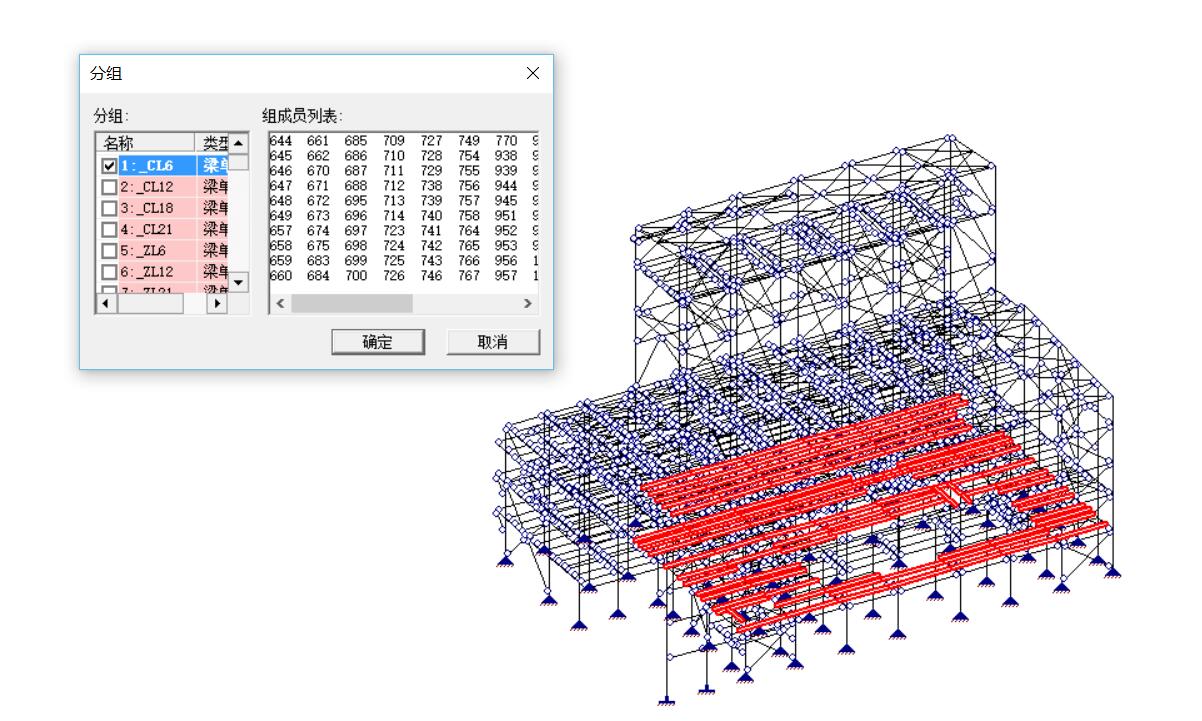Viewport: 1202px width, 721px height.
Task: Click the 名称 column header
Action: point(145,144)
